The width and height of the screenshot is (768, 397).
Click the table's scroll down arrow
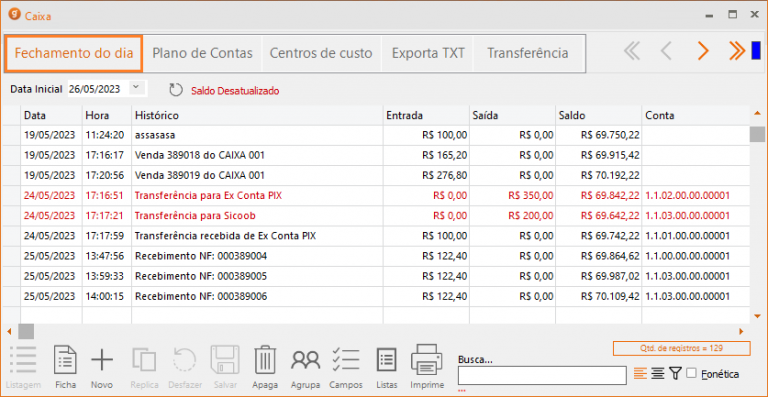point(757,316)
